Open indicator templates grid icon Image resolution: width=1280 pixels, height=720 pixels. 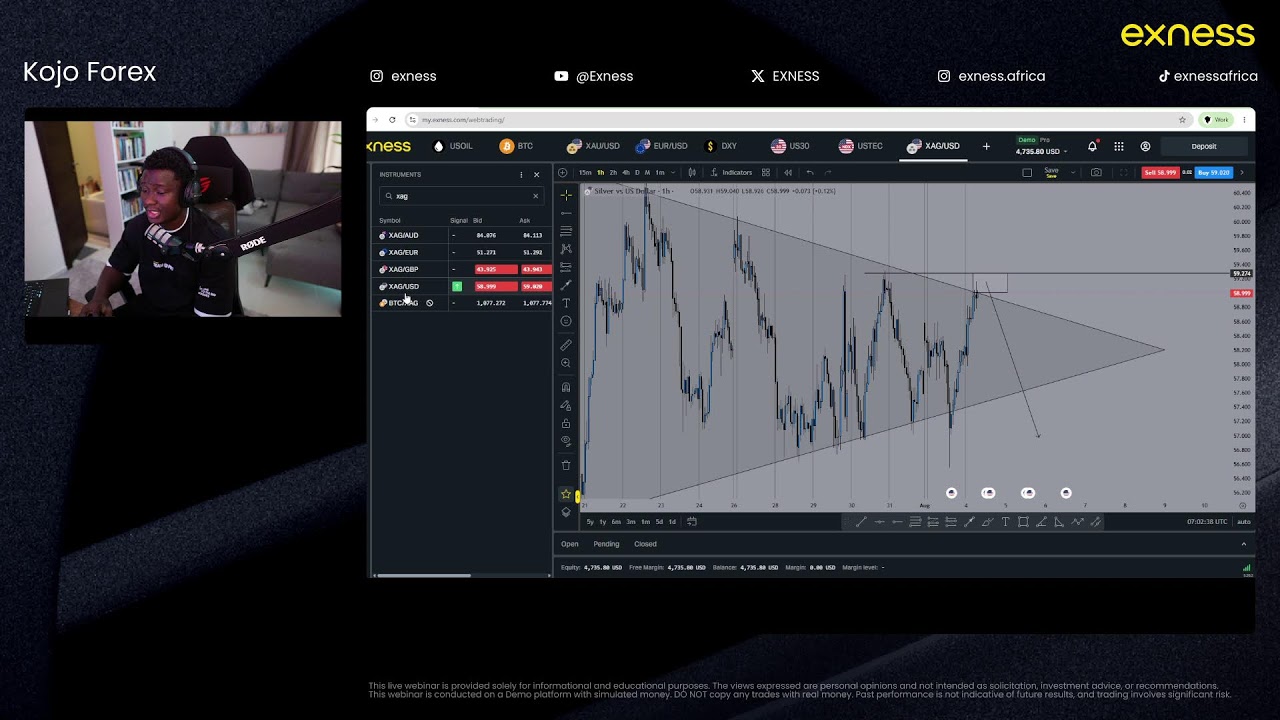[x=766, y=172]
